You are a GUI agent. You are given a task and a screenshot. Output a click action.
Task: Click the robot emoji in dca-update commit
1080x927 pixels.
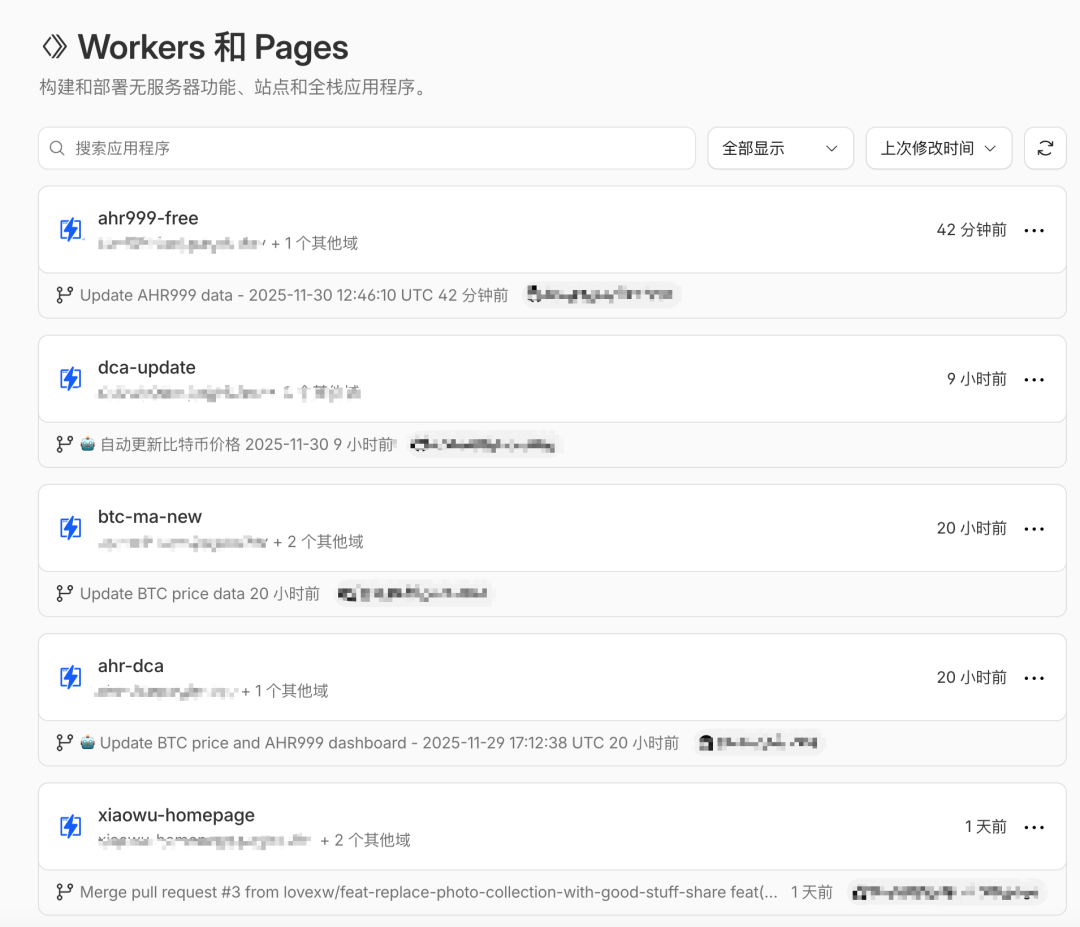point(87,444)
